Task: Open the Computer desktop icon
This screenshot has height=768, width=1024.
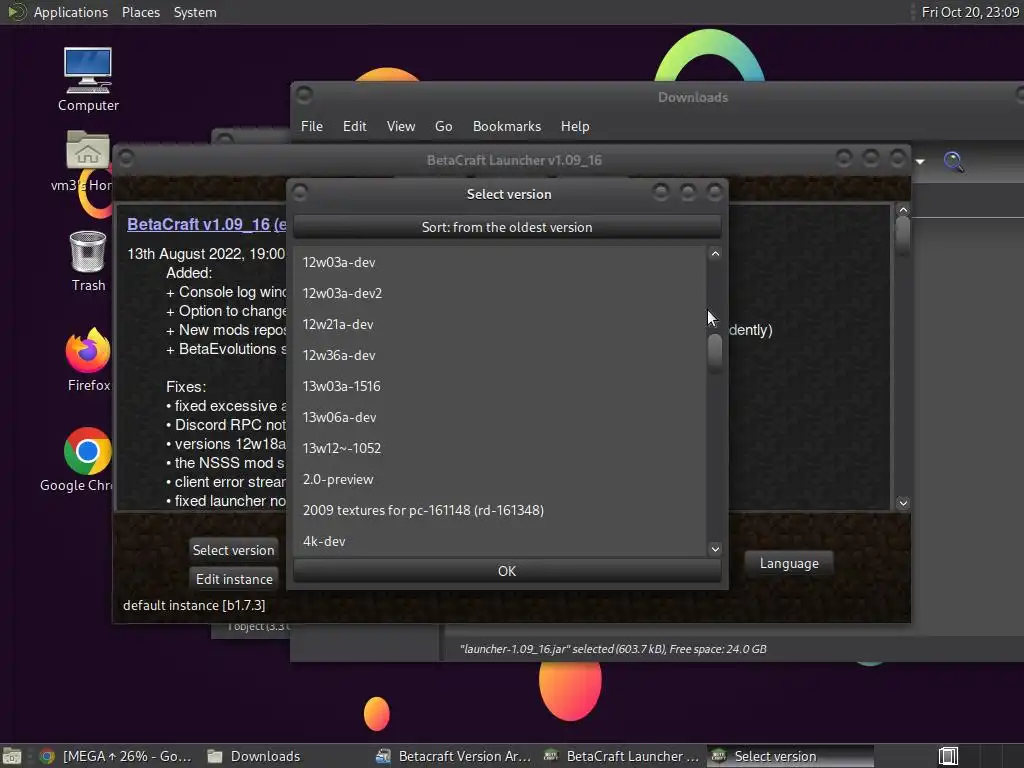Action: click(88, 80)
